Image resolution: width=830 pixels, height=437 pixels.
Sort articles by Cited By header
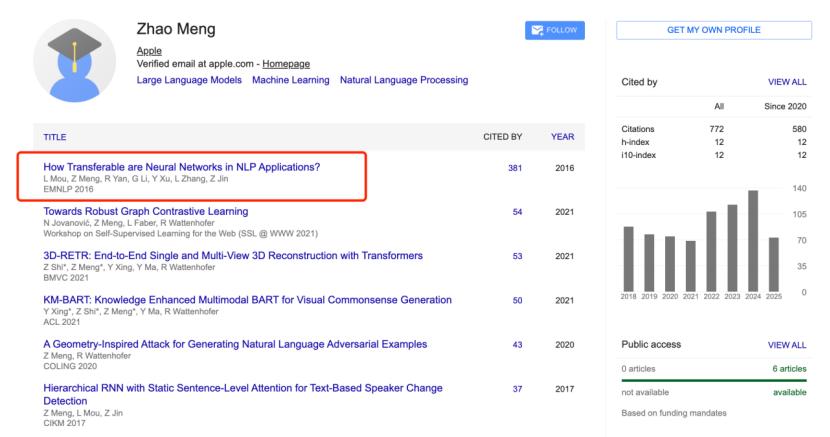click(x=502, y=137)
